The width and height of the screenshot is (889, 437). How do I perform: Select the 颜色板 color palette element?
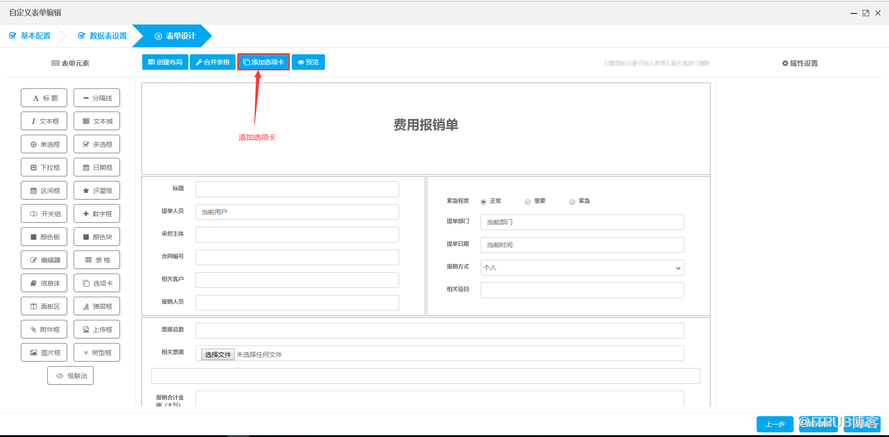pos(44,237)
